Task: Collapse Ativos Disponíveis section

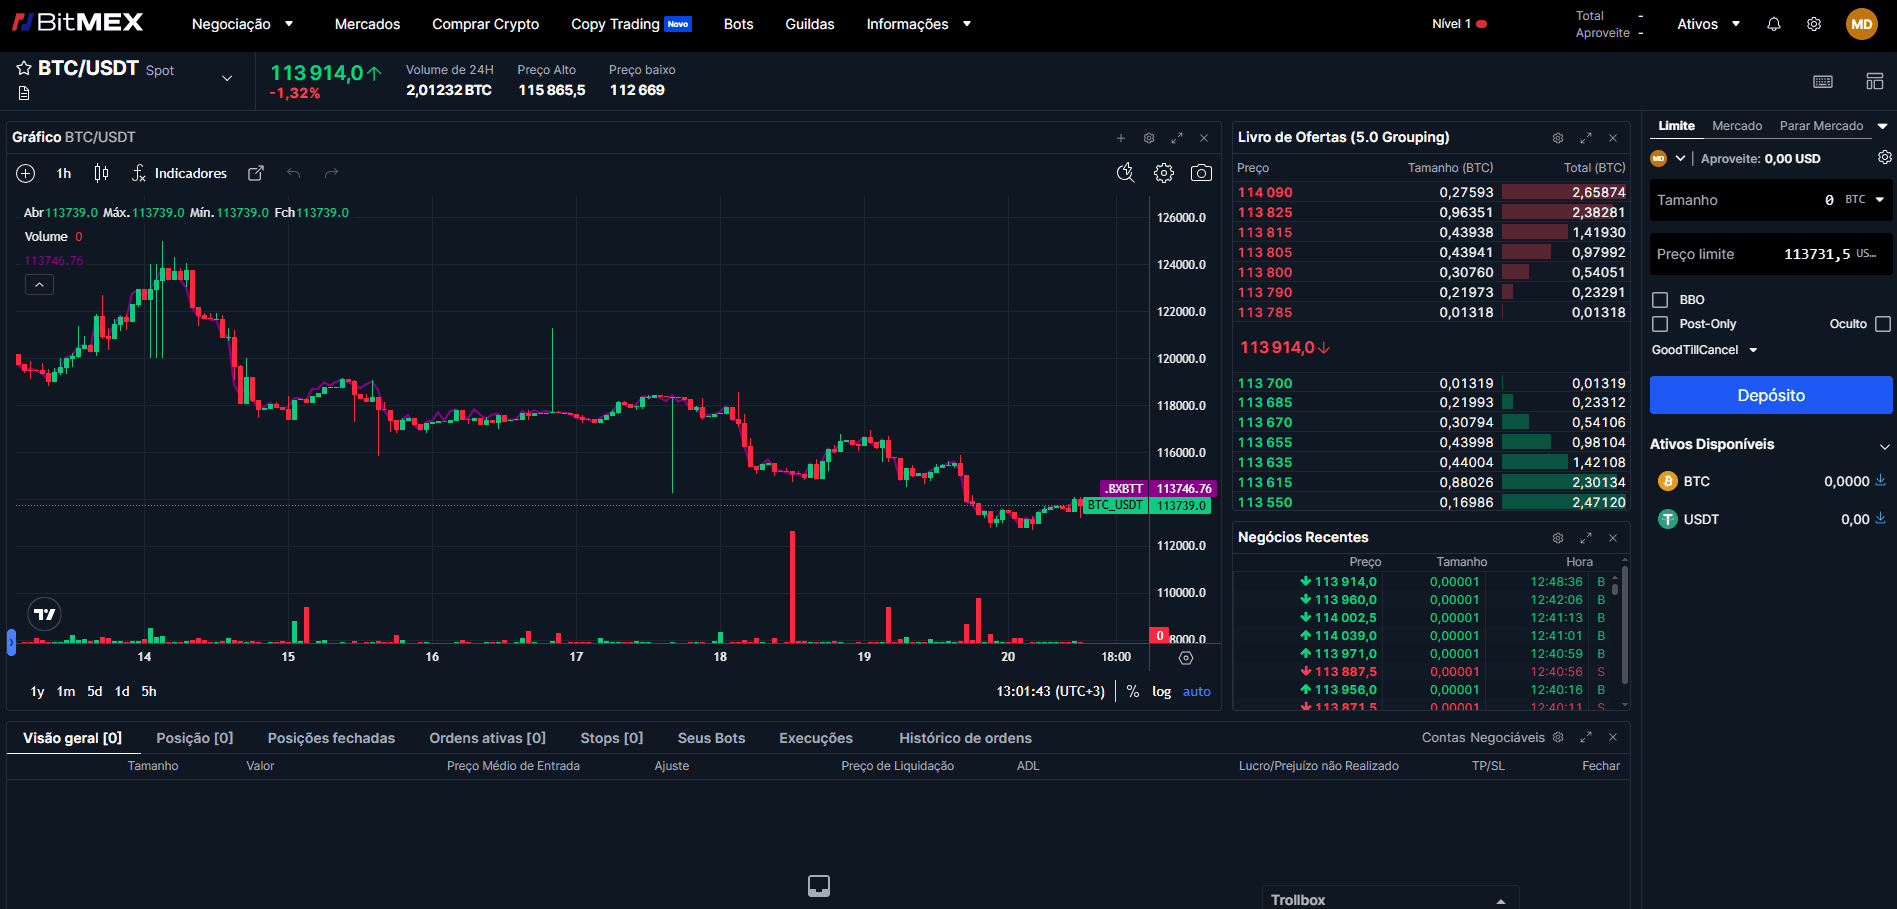Action: (1884, 446)
